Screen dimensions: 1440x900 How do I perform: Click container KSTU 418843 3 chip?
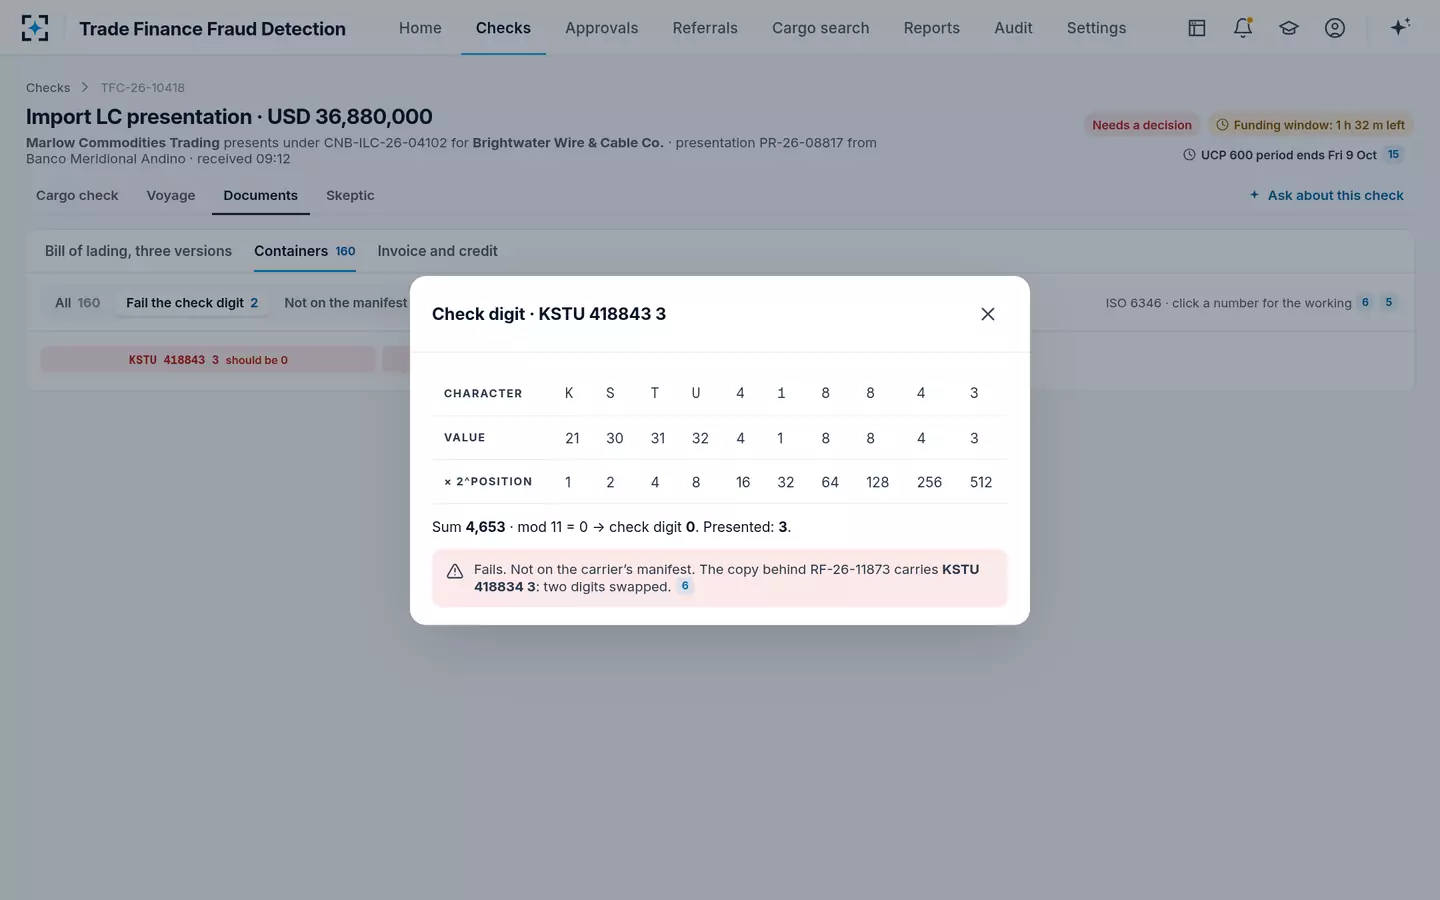click(x=208, y=360)
